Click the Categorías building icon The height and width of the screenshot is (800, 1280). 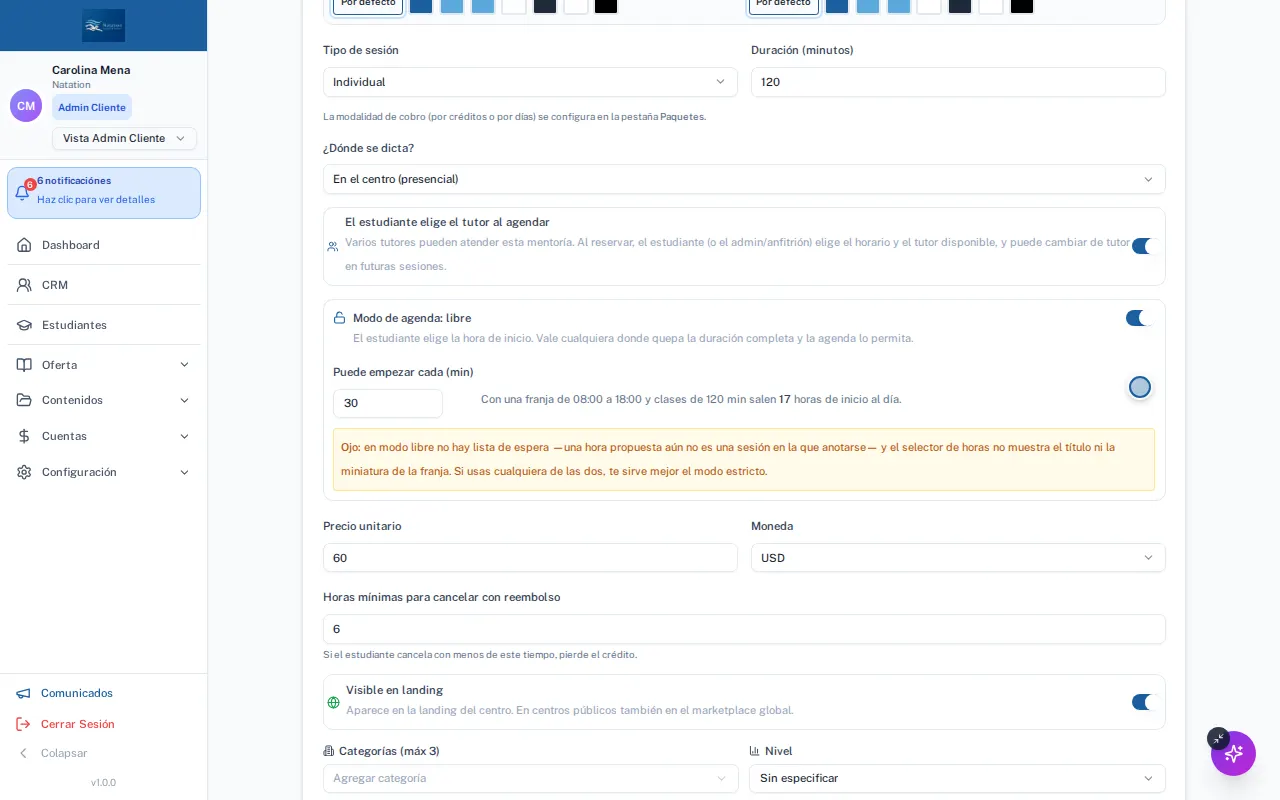329,751
